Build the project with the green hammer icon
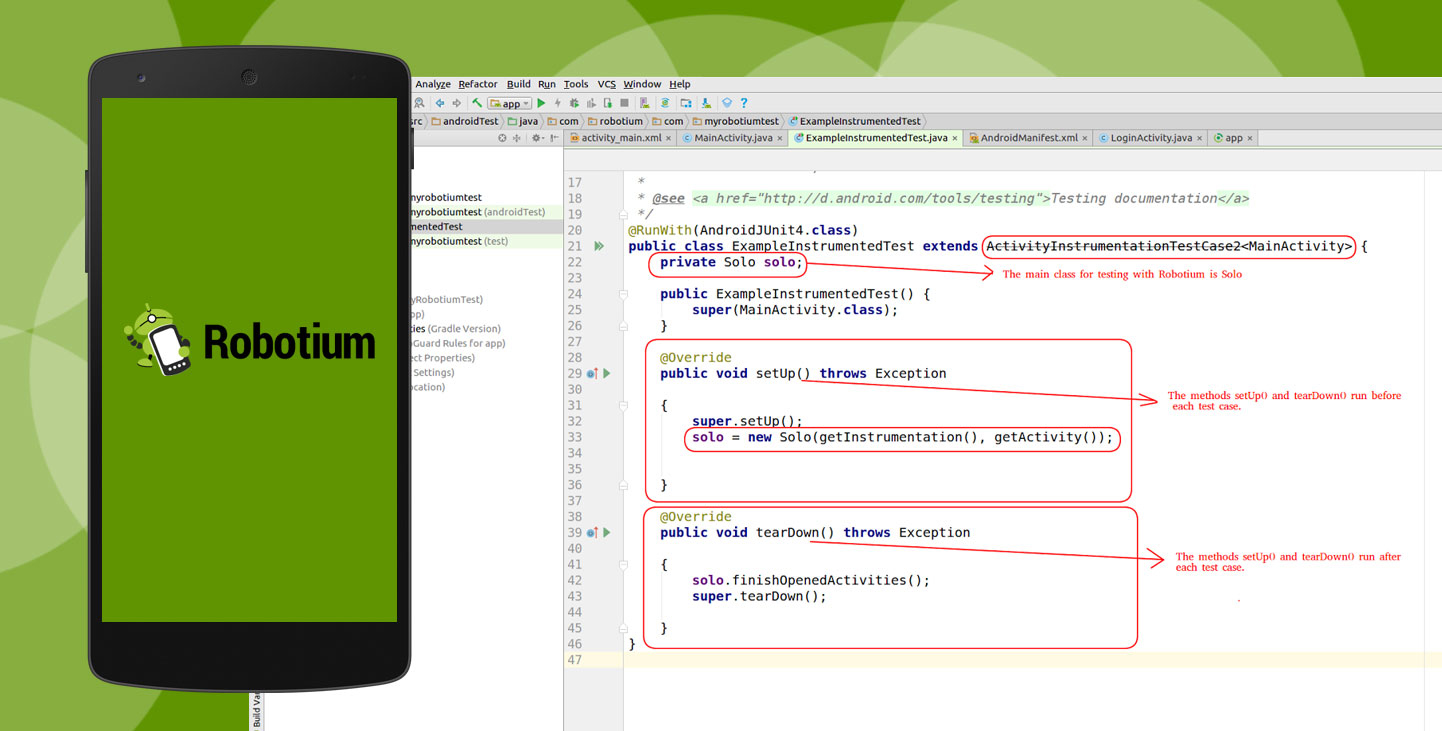This screenshot has height=731, width=1442. (477, 103)
